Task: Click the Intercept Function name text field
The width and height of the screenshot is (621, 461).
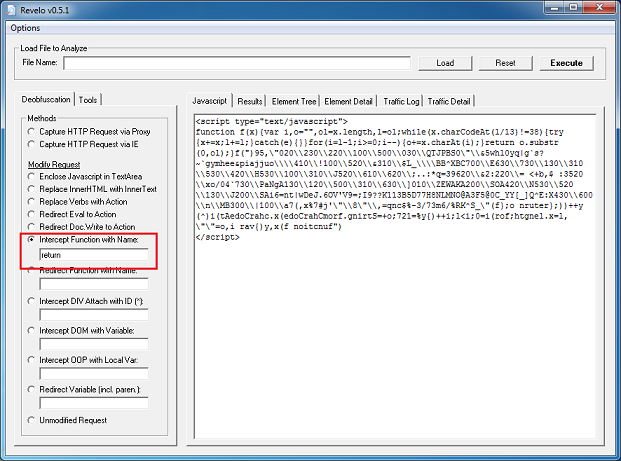Action: click(x=93, y=256)
